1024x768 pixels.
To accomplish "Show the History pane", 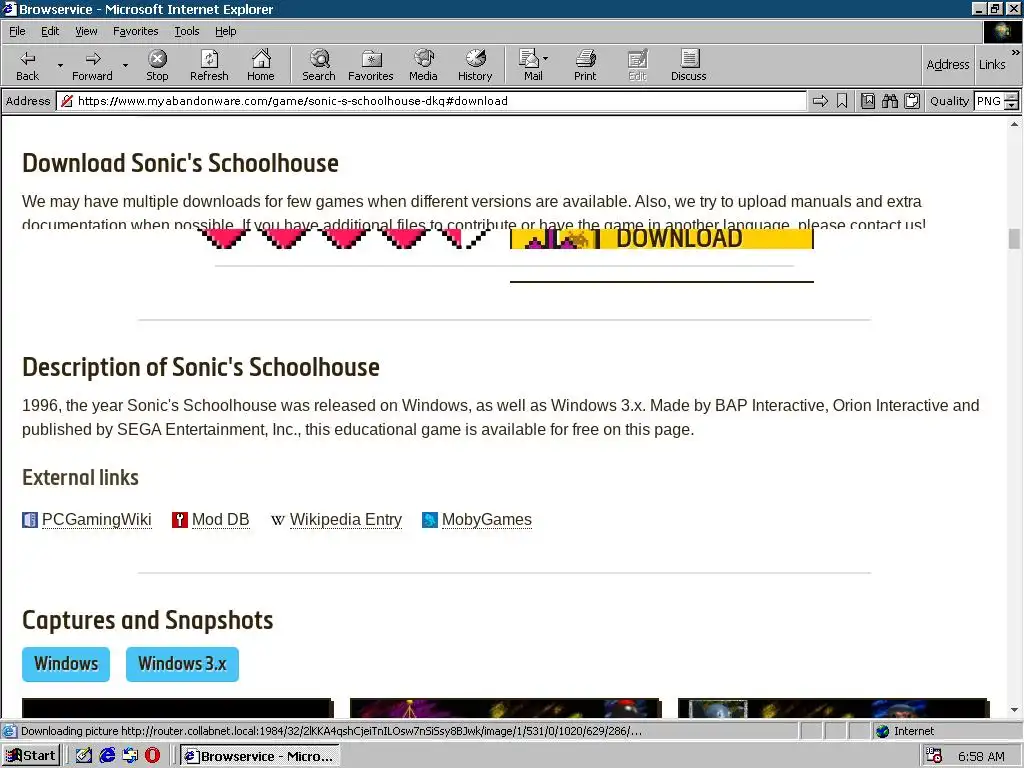I will point(475,65).
